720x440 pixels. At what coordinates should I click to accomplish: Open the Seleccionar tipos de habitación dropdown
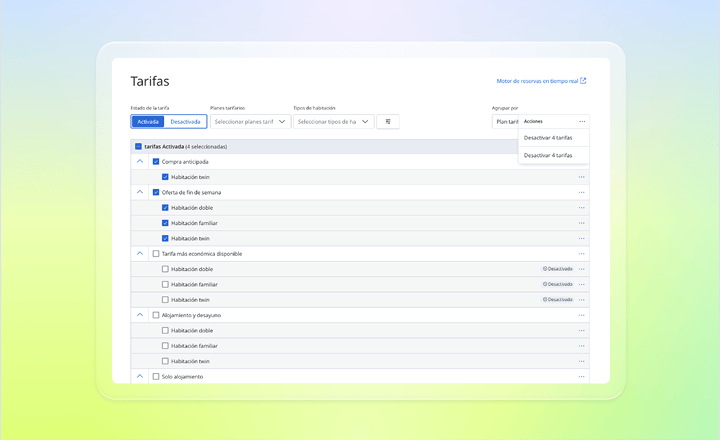point(334,122)
